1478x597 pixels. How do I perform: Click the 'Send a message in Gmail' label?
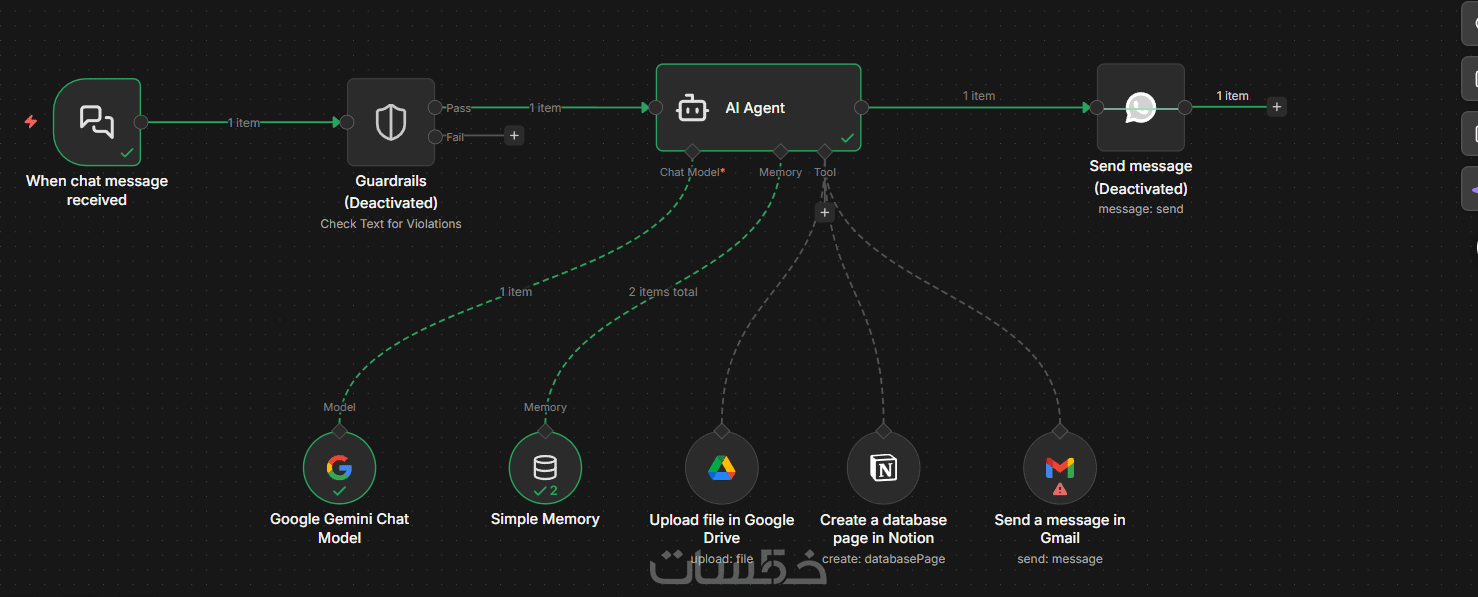(x=1060, y=528)
